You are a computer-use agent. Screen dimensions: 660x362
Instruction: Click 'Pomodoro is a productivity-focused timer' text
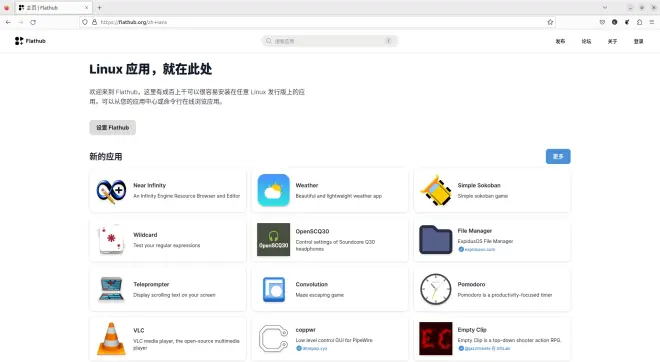[505, 295]
